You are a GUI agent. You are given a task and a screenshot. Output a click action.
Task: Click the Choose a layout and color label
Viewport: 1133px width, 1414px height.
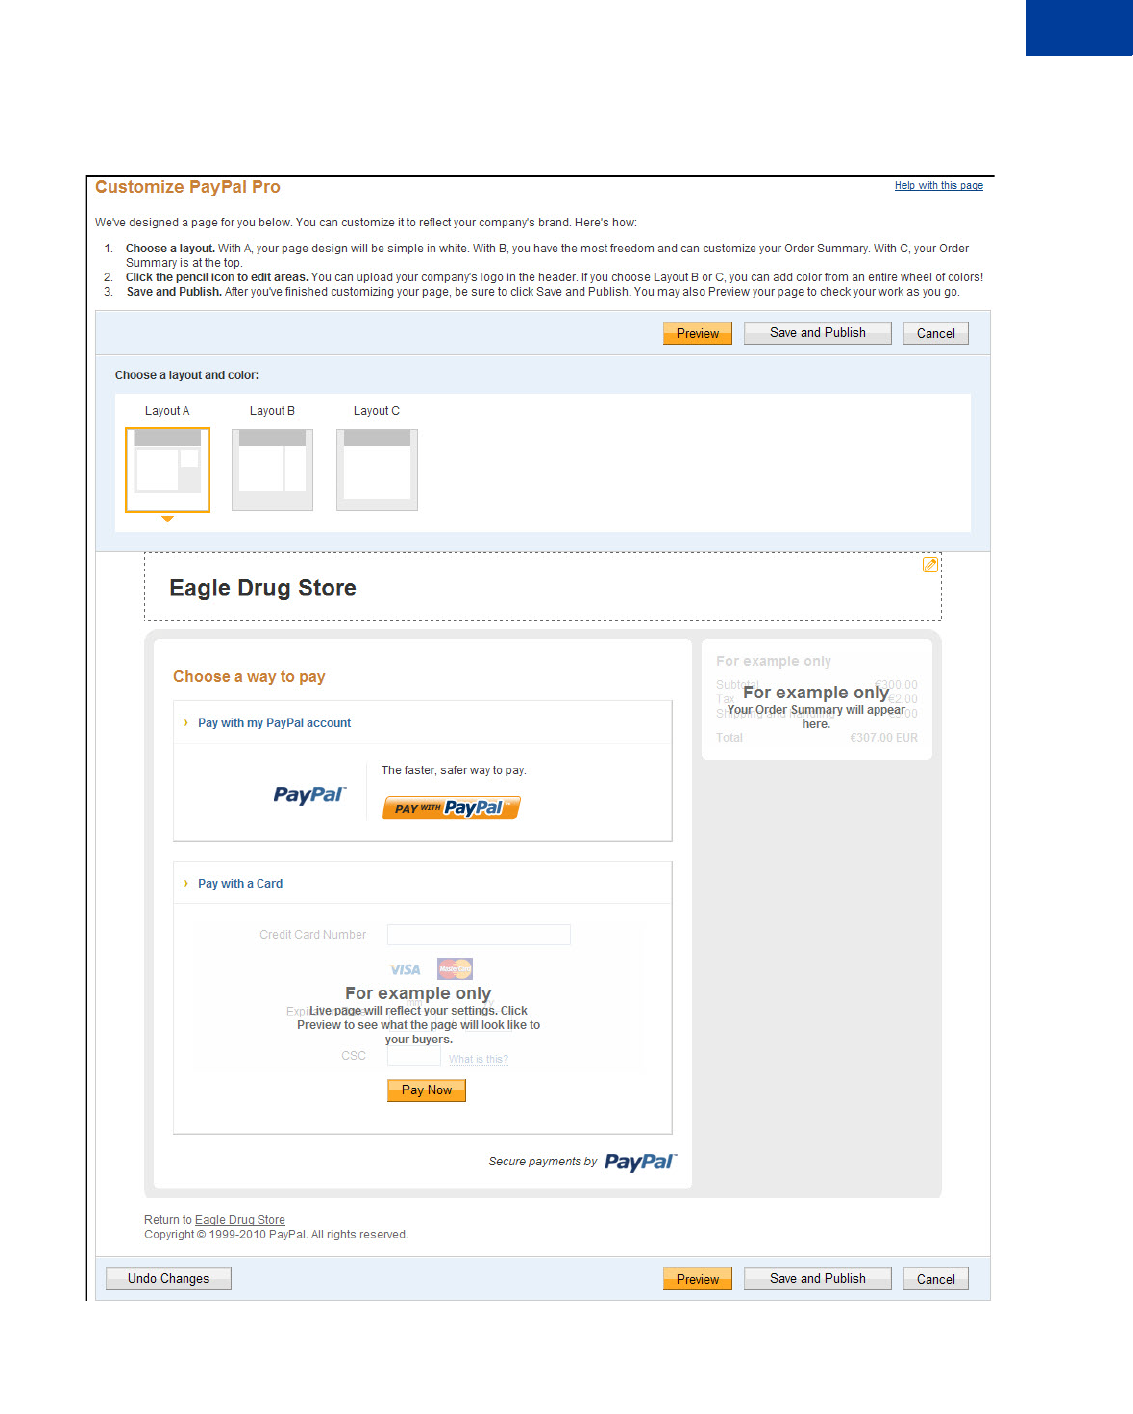tap(187, 376)
